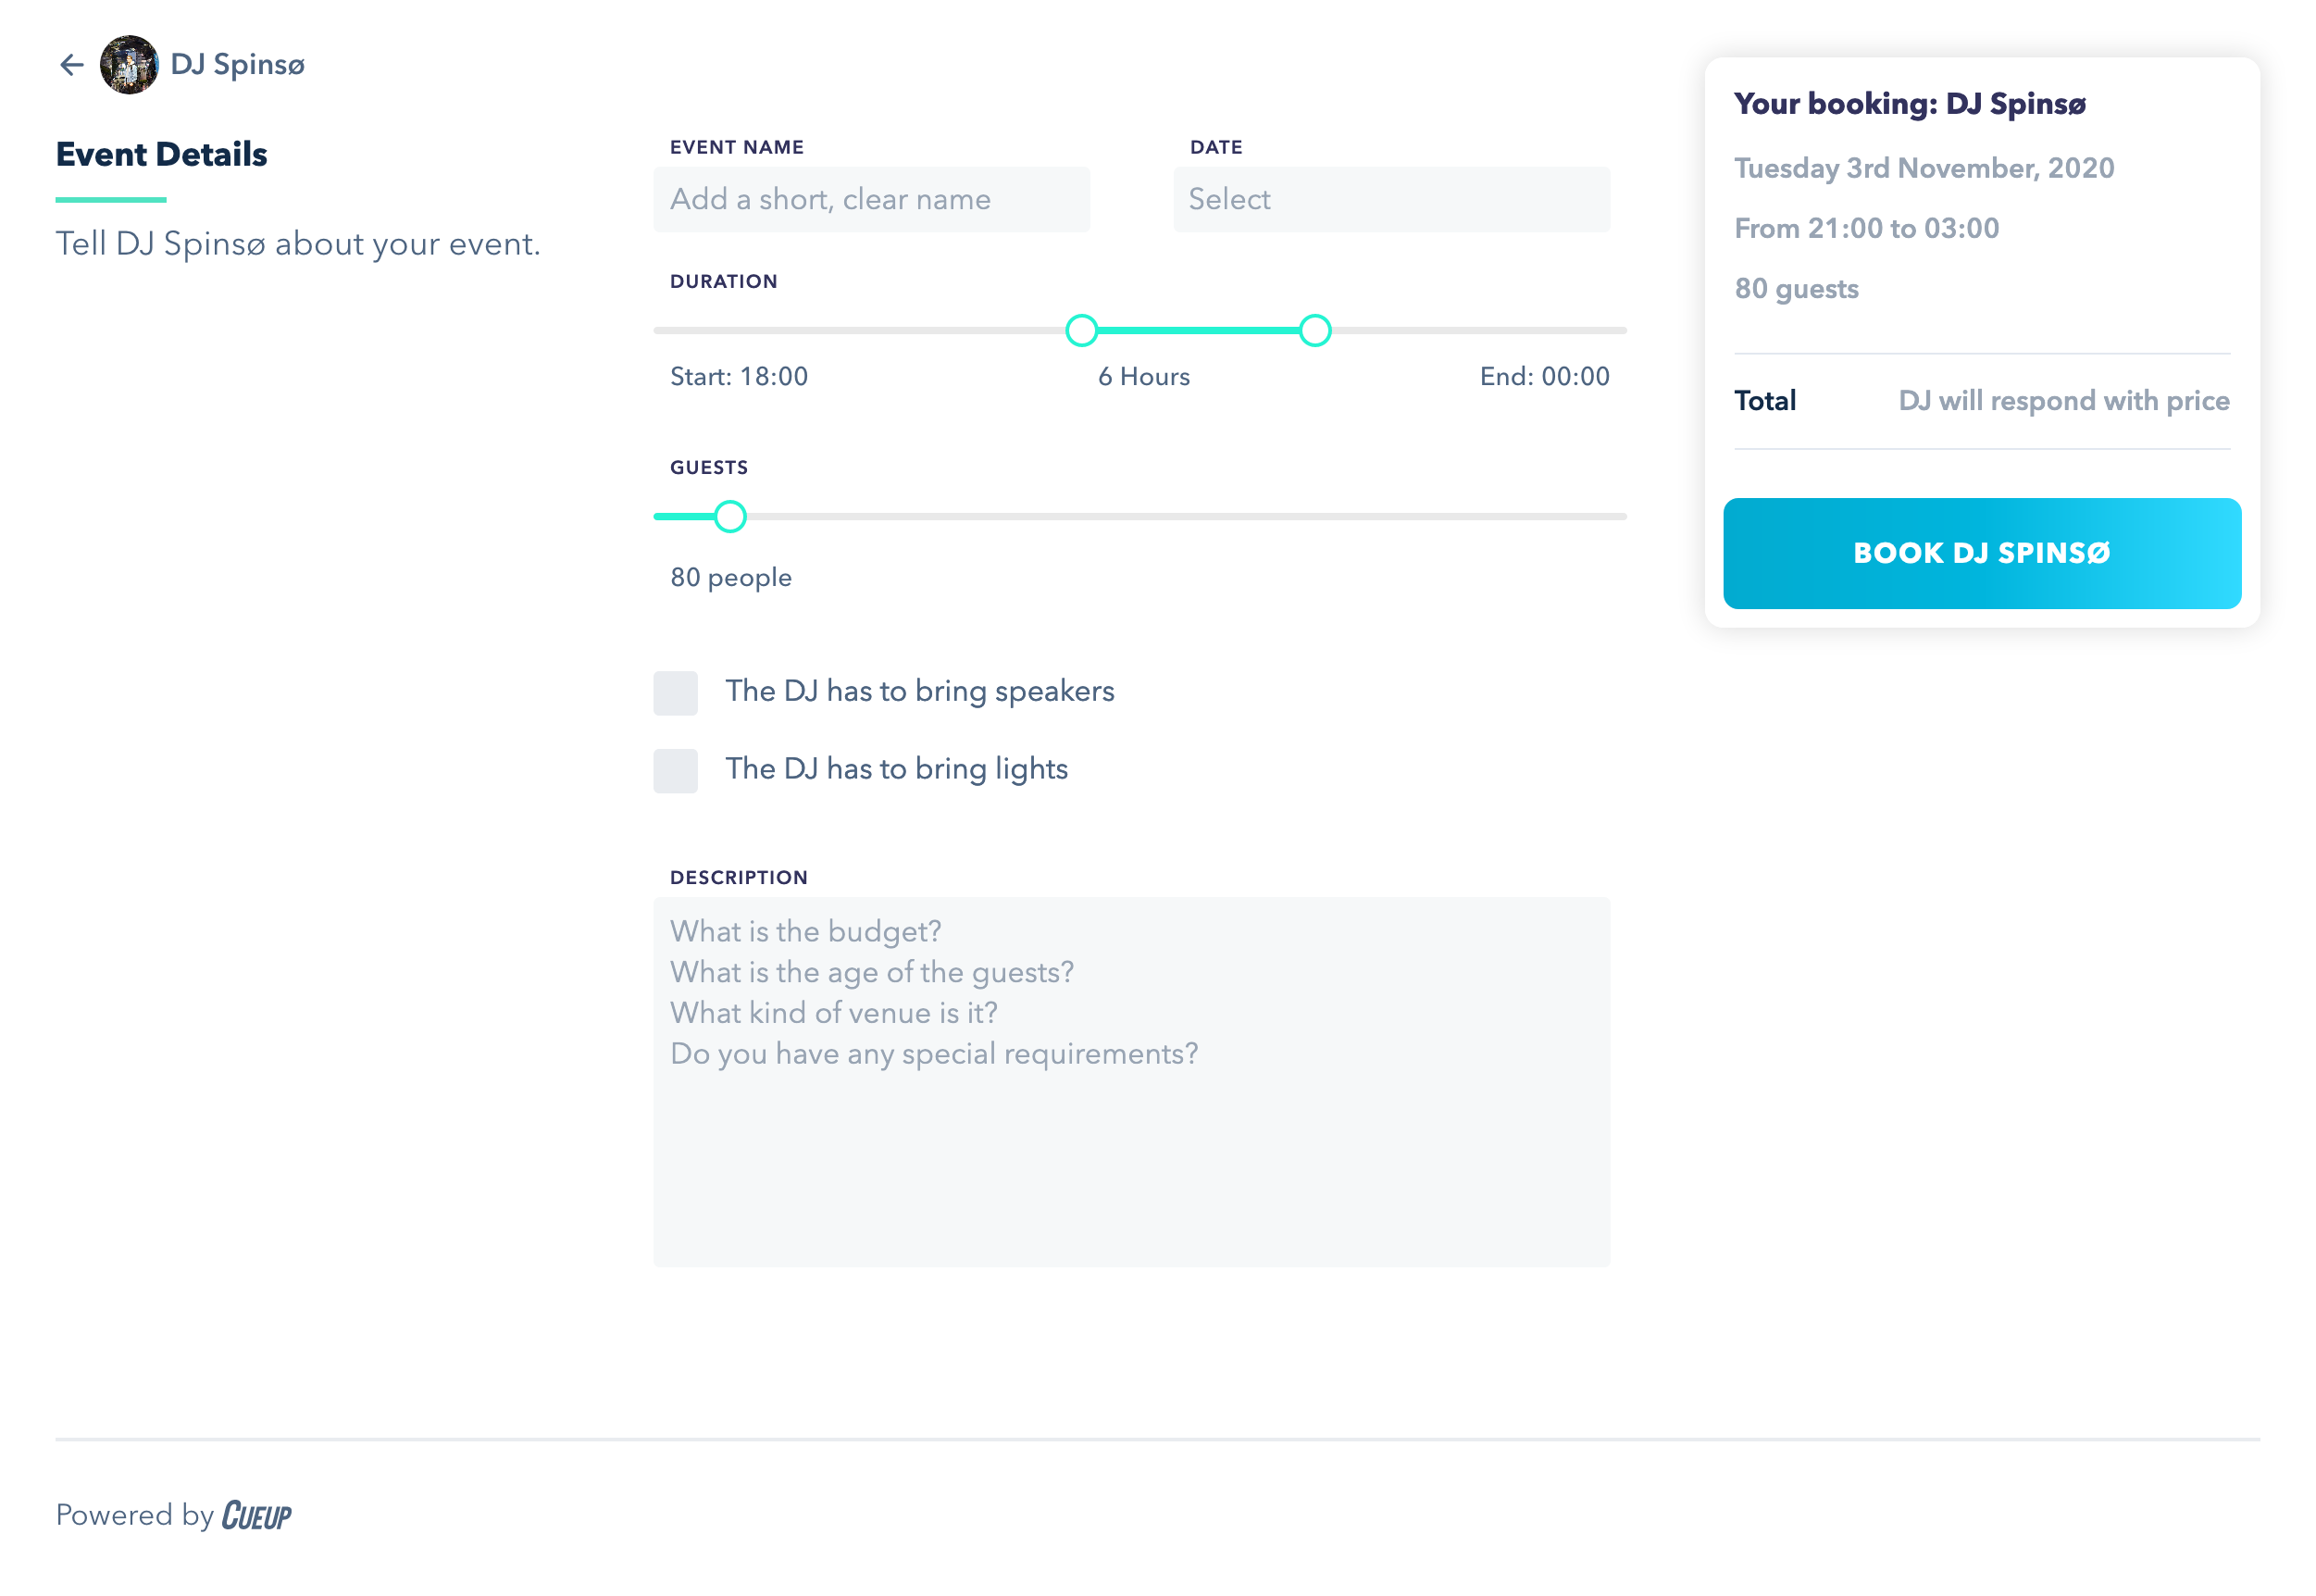Click the Book DJ Spinsø button

1981,553
